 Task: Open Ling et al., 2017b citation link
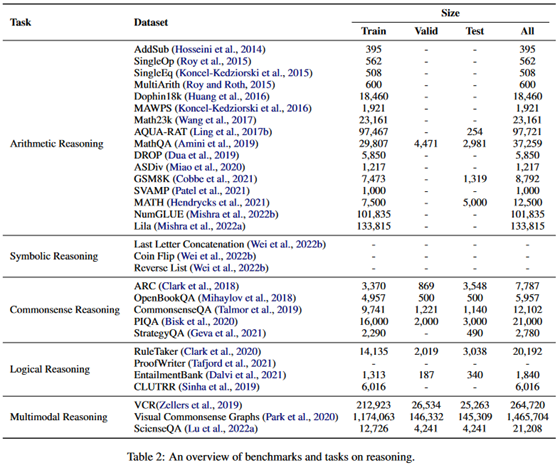231,132
